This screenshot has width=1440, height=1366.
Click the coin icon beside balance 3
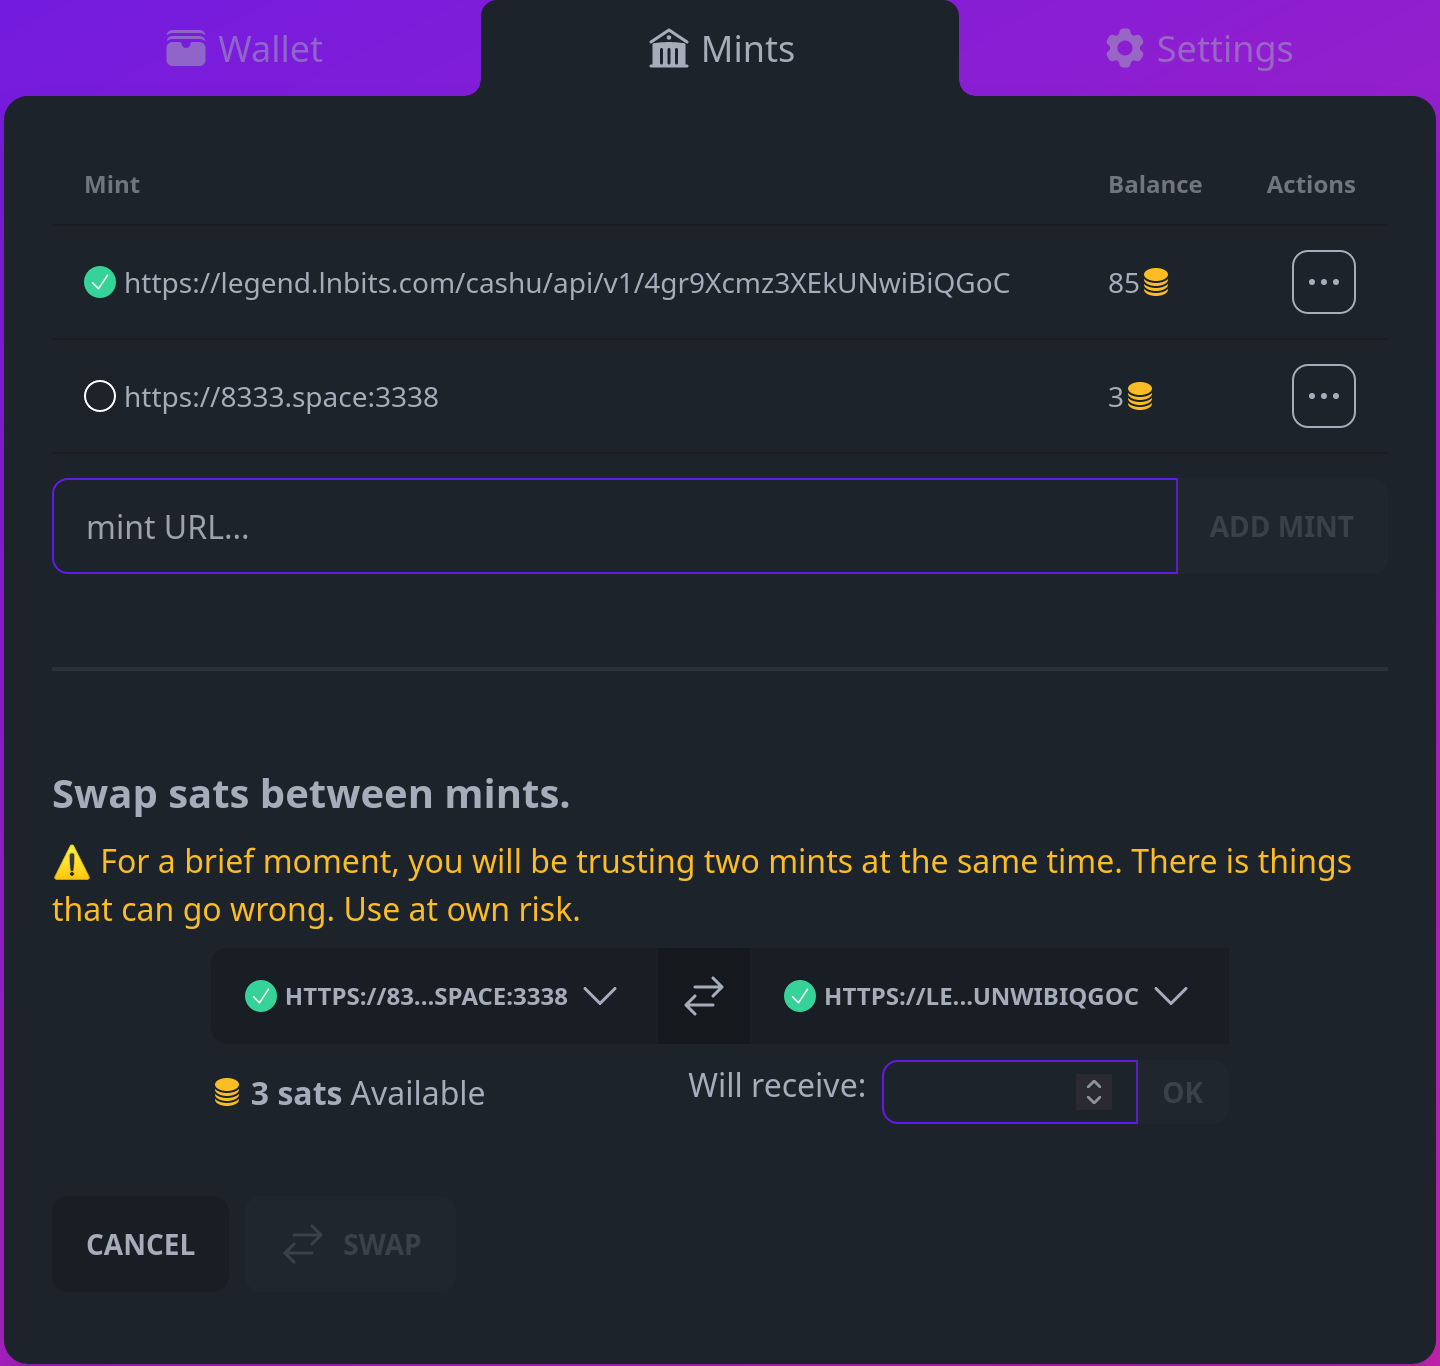(1140, 397)
